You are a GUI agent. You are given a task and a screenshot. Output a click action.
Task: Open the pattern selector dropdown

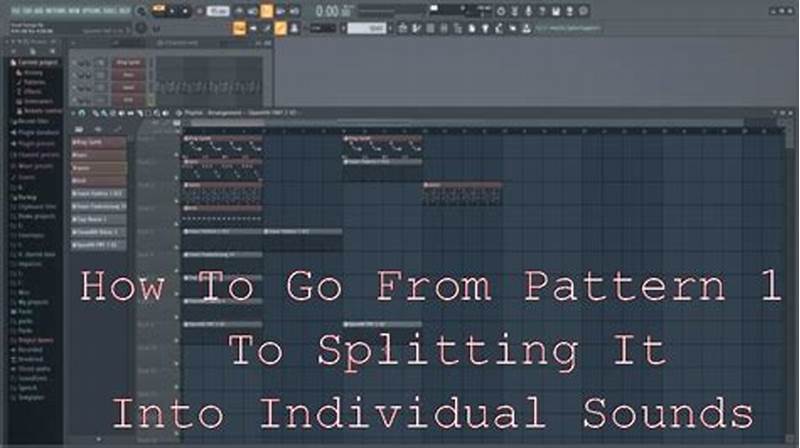pos(367,28)
